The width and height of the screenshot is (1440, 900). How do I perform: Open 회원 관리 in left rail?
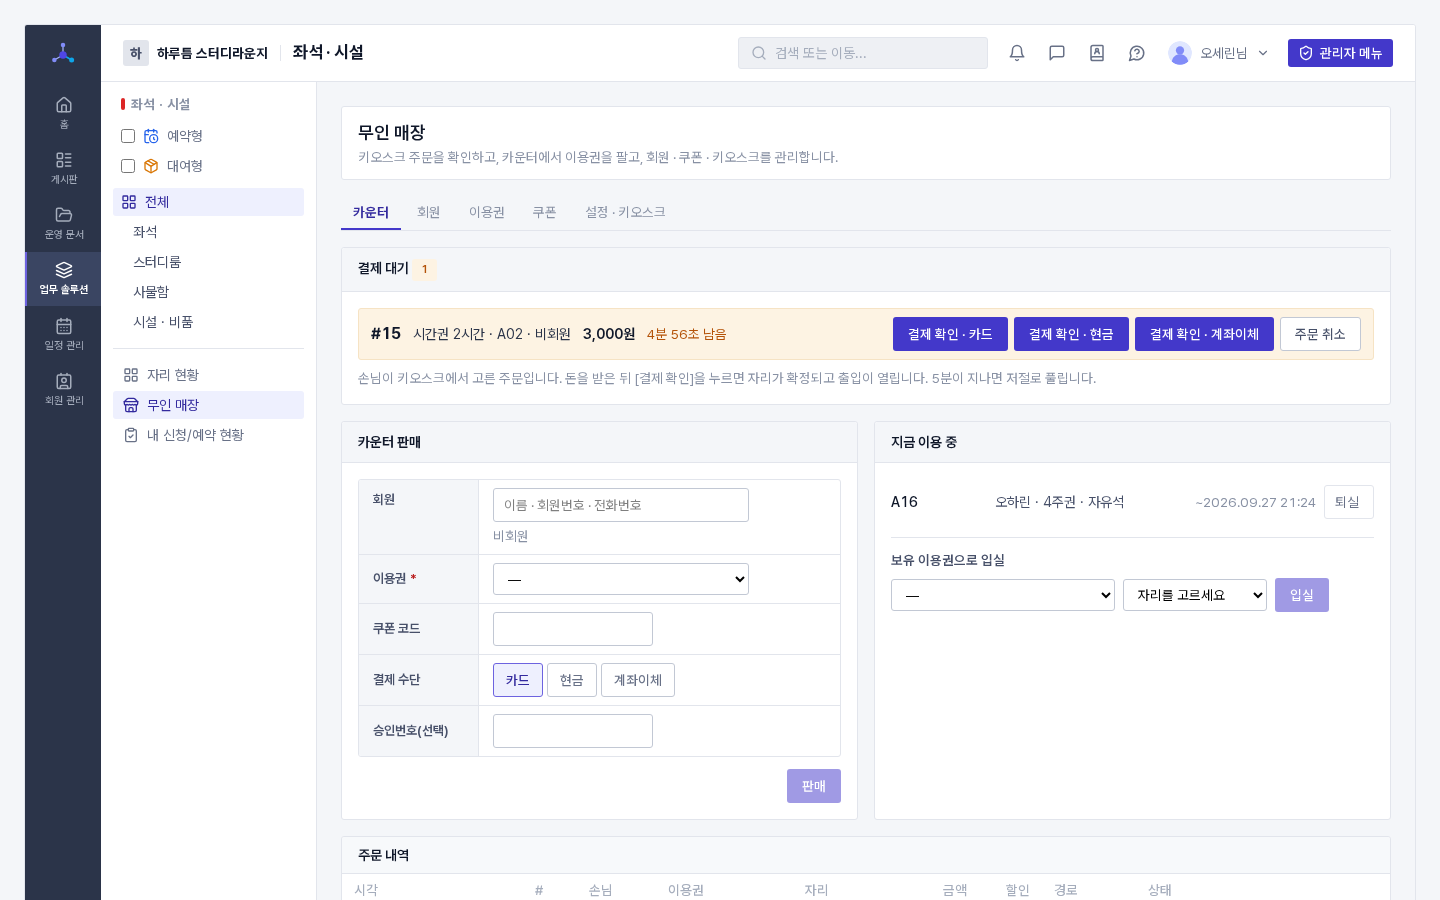63,388
